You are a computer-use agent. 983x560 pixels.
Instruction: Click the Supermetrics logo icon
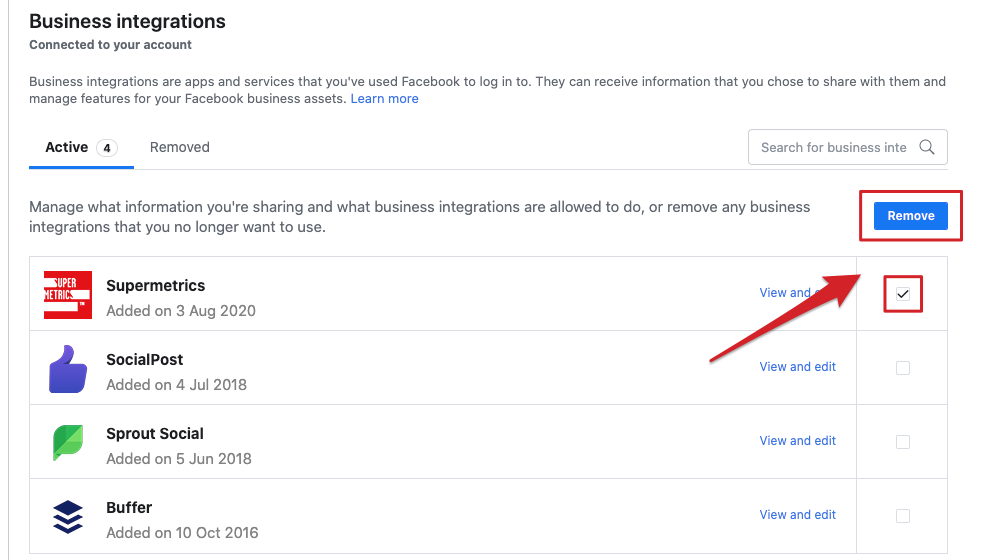tap(68, 295)
